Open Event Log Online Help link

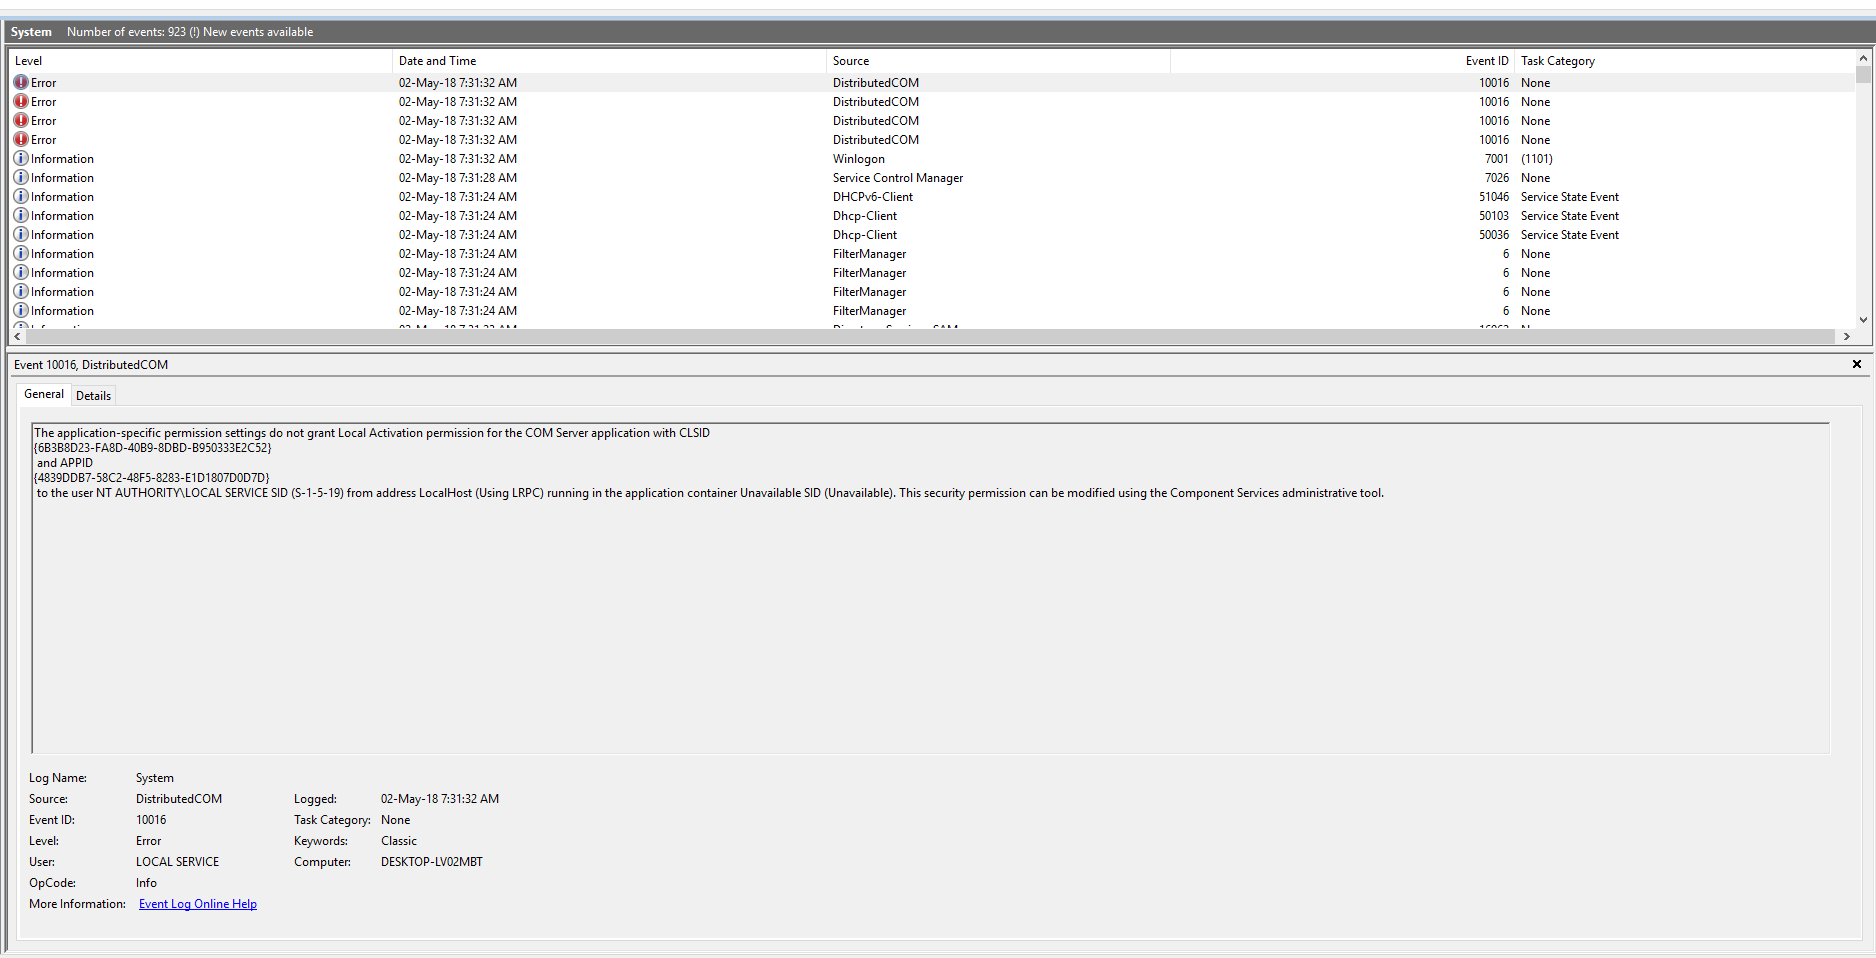pyautogui.click(x=198, y=904)
